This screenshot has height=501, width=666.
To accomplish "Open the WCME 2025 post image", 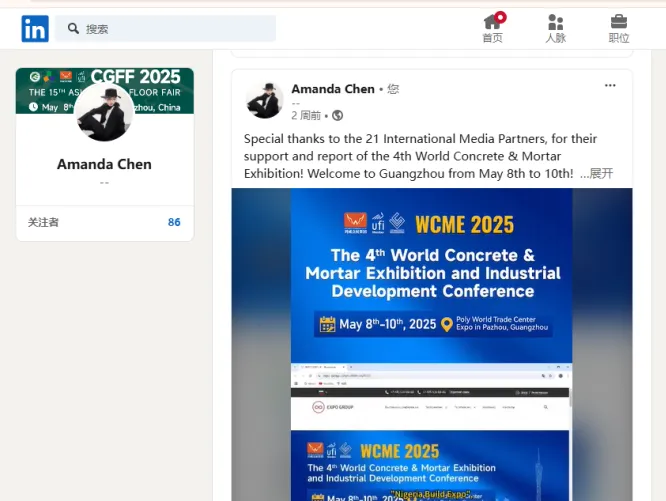I will (432, 344).
